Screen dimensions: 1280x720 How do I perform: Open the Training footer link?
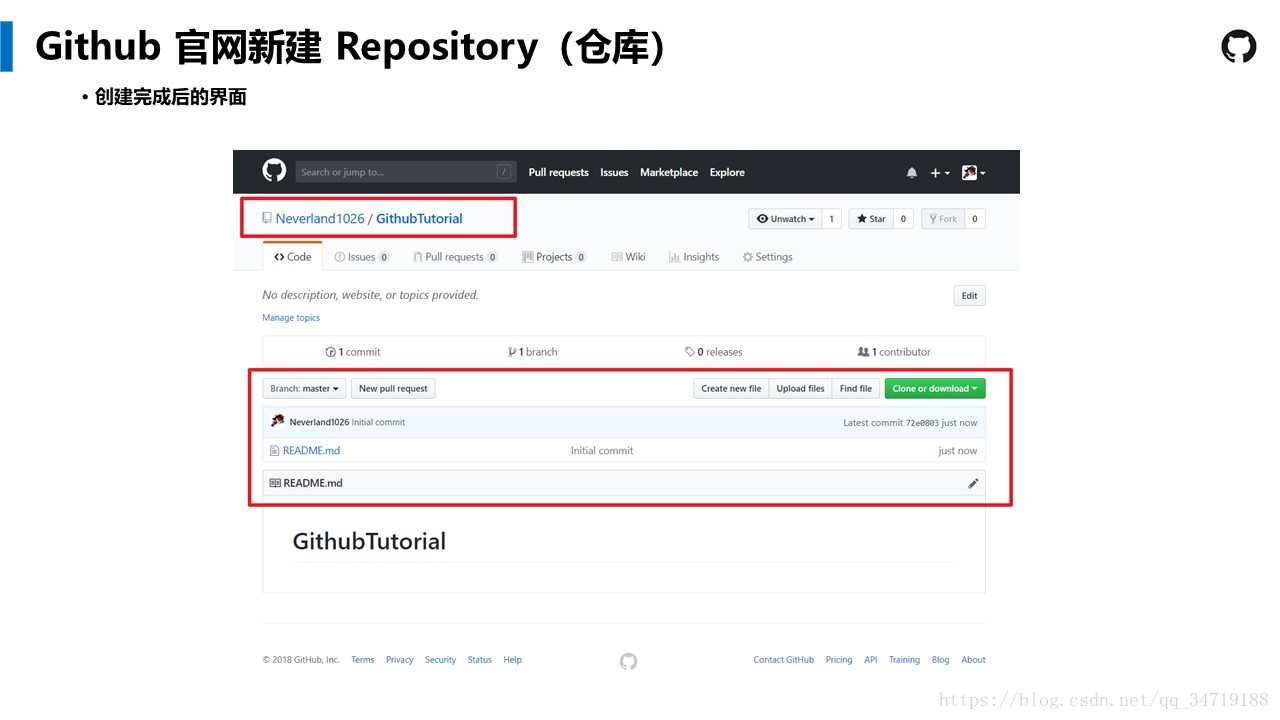[x=904, y=660]
